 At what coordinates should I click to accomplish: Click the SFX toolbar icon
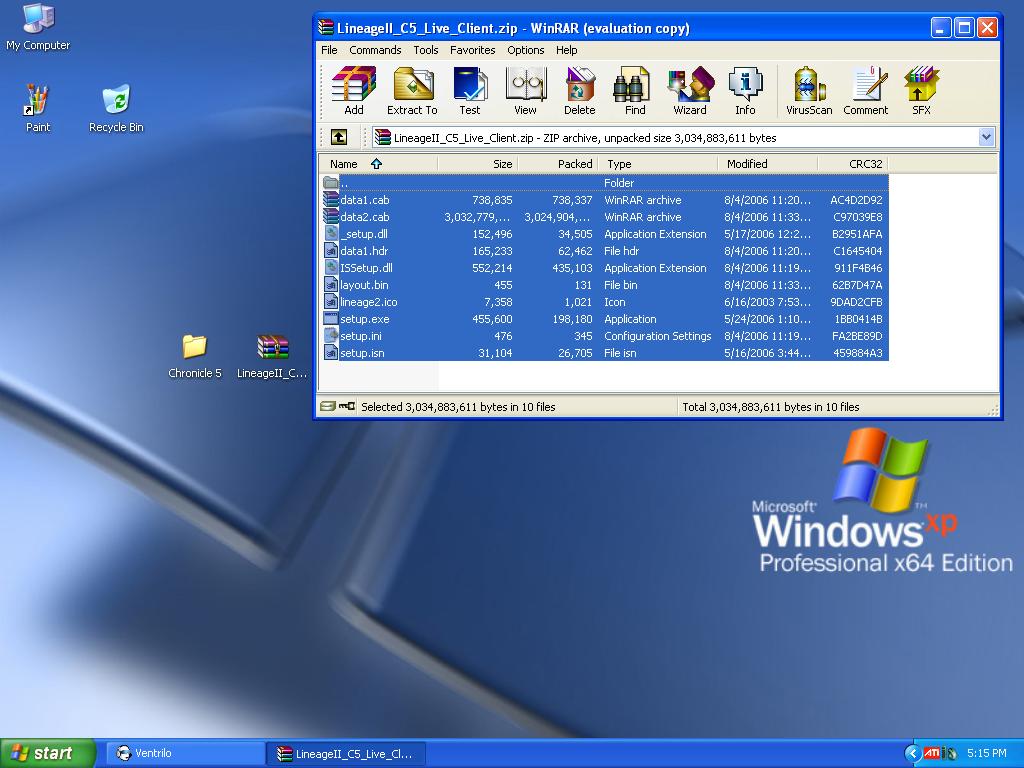coord(921,91)
